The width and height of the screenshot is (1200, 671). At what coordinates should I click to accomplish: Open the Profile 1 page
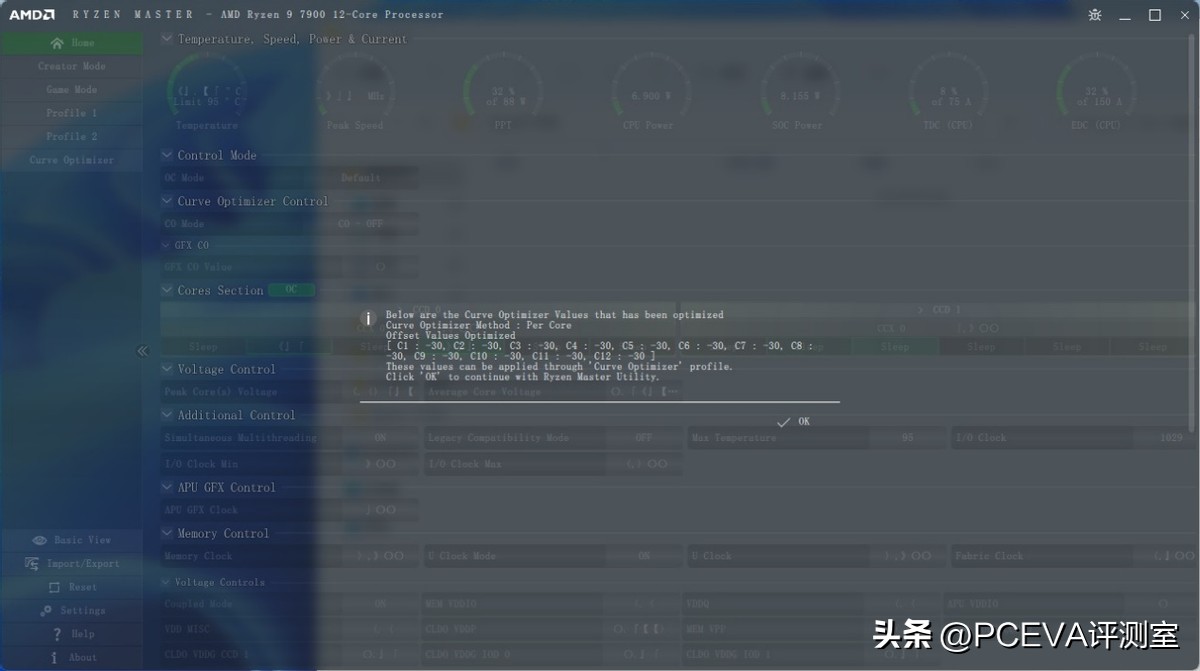click(71, 113)
